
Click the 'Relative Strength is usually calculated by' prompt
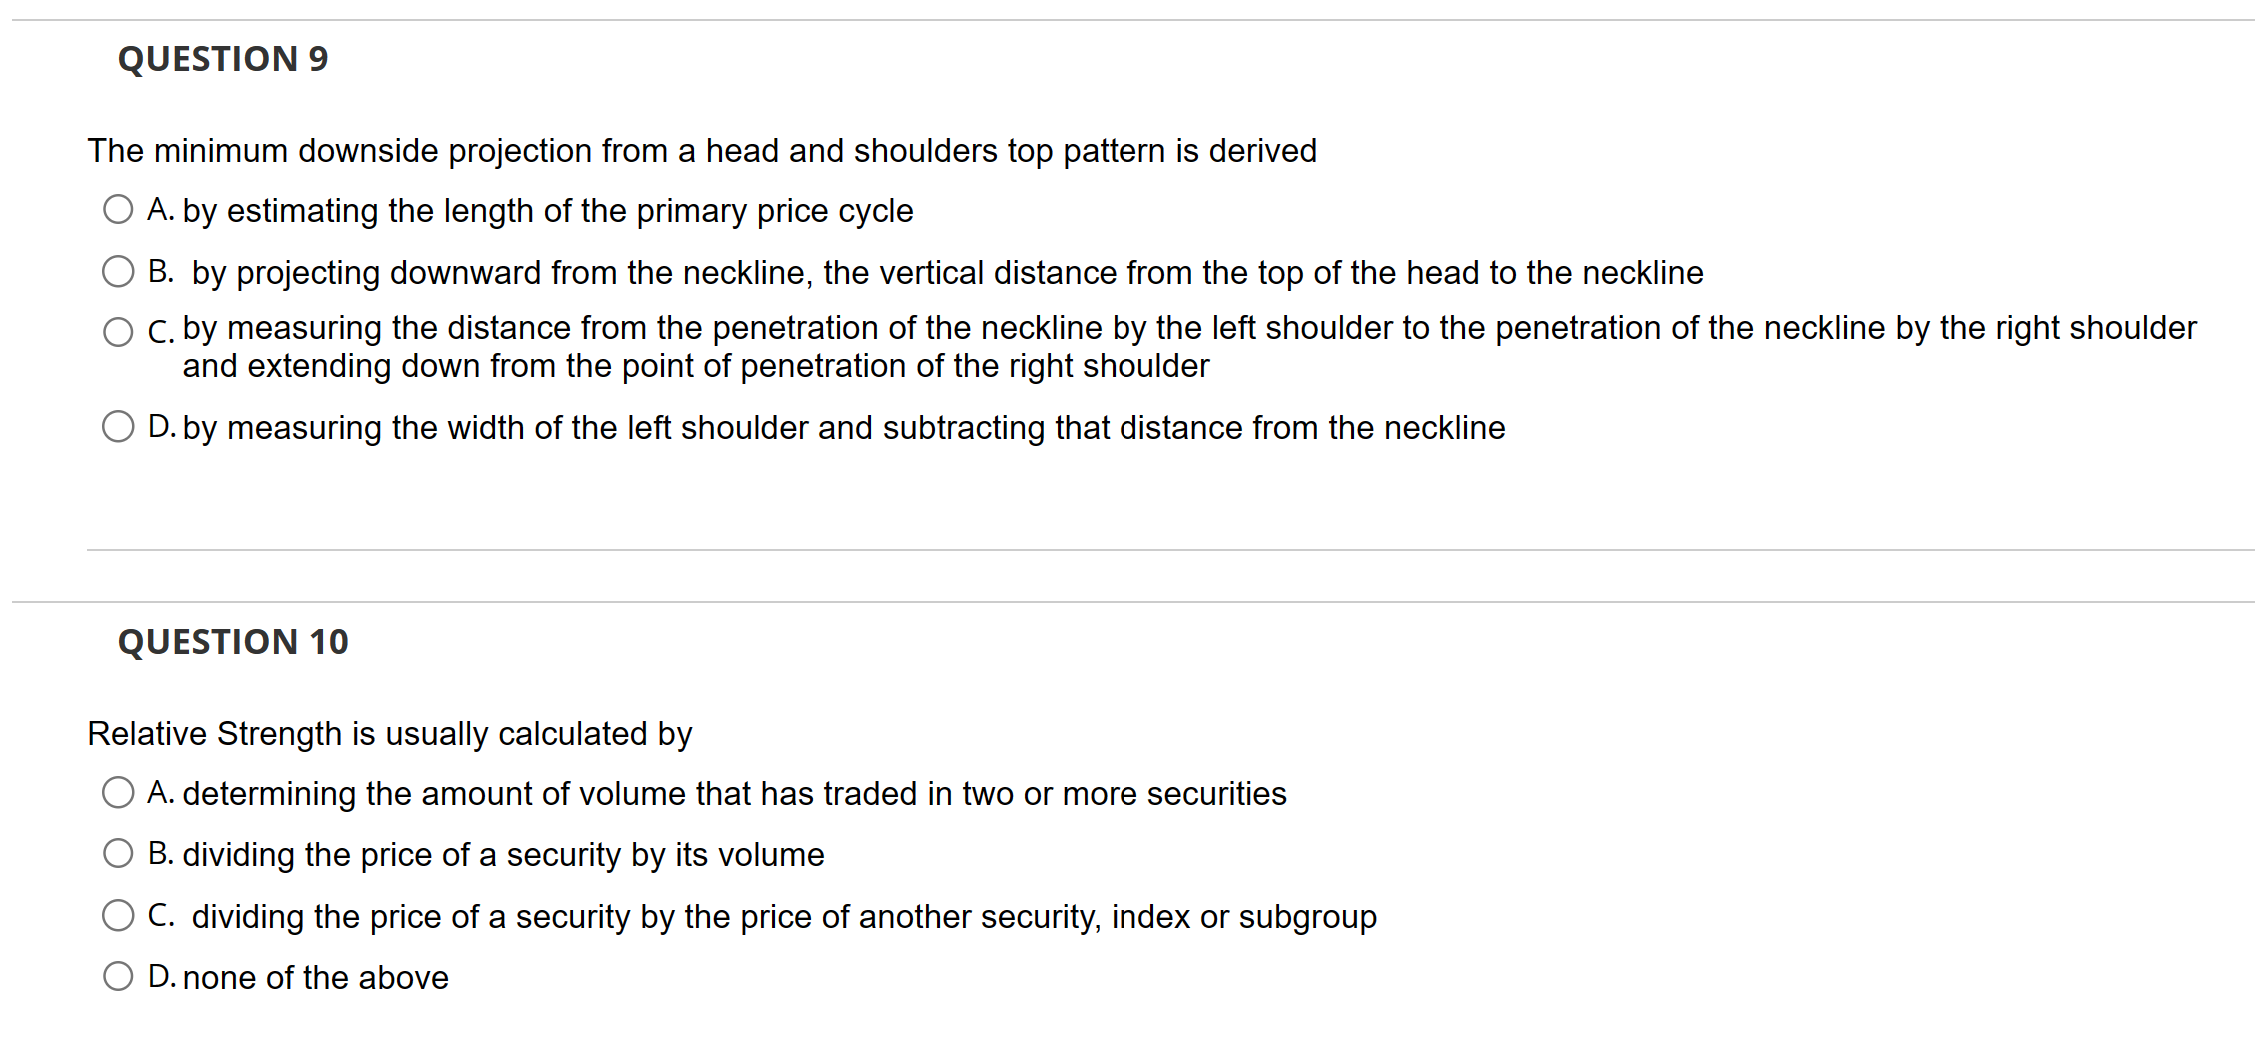pos(389,733)
